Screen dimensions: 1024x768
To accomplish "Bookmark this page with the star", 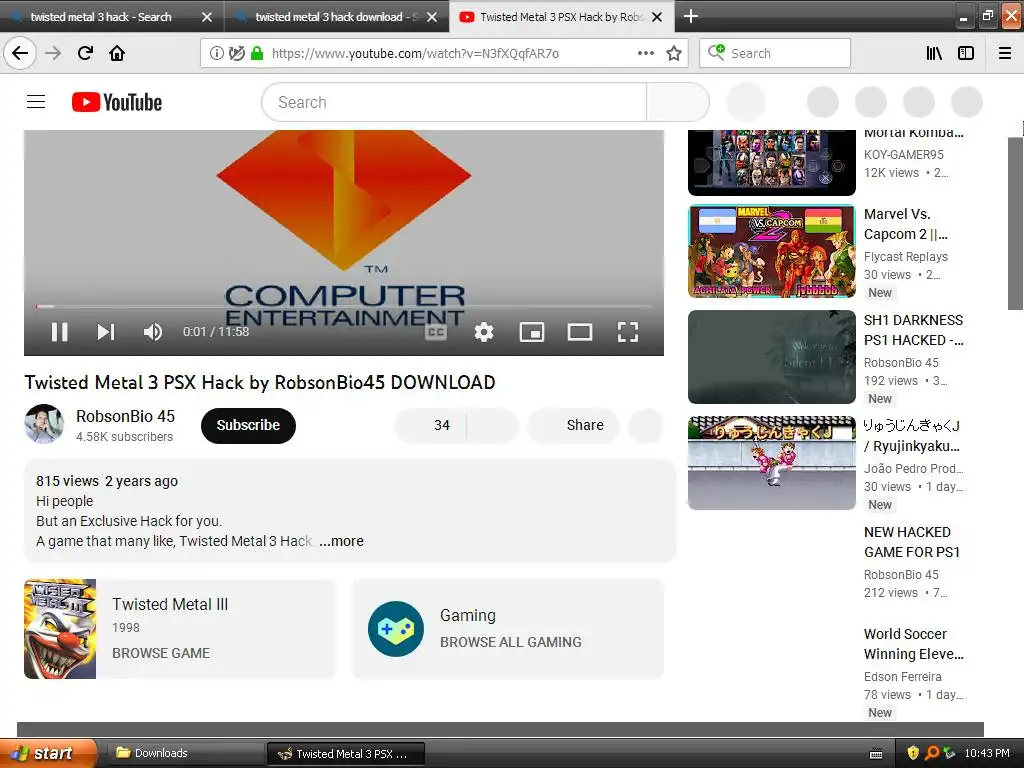I will point(674,53).
